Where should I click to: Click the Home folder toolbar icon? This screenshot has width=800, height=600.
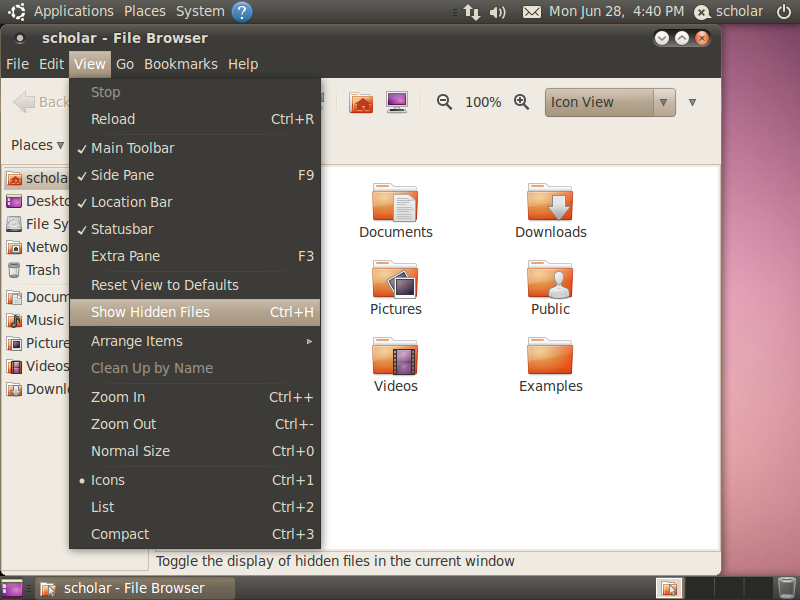(x=361, y=103)
